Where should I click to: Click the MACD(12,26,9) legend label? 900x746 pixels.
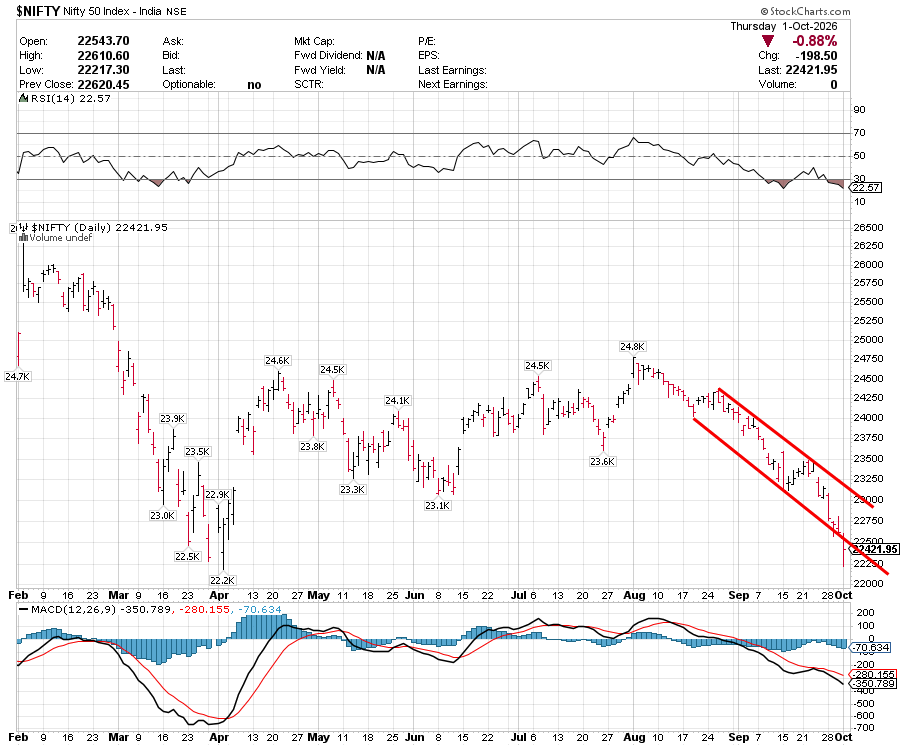pos(72,609)
